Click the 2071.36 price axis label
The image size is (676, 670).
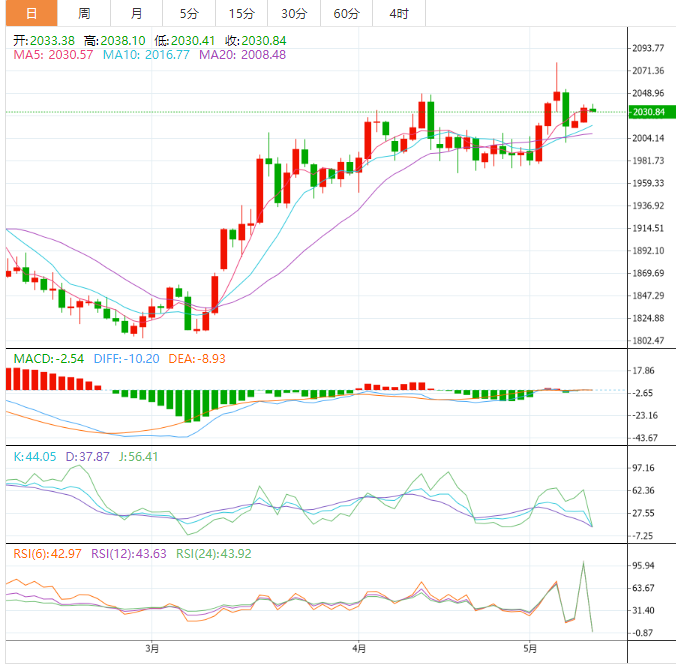point(648,71)
